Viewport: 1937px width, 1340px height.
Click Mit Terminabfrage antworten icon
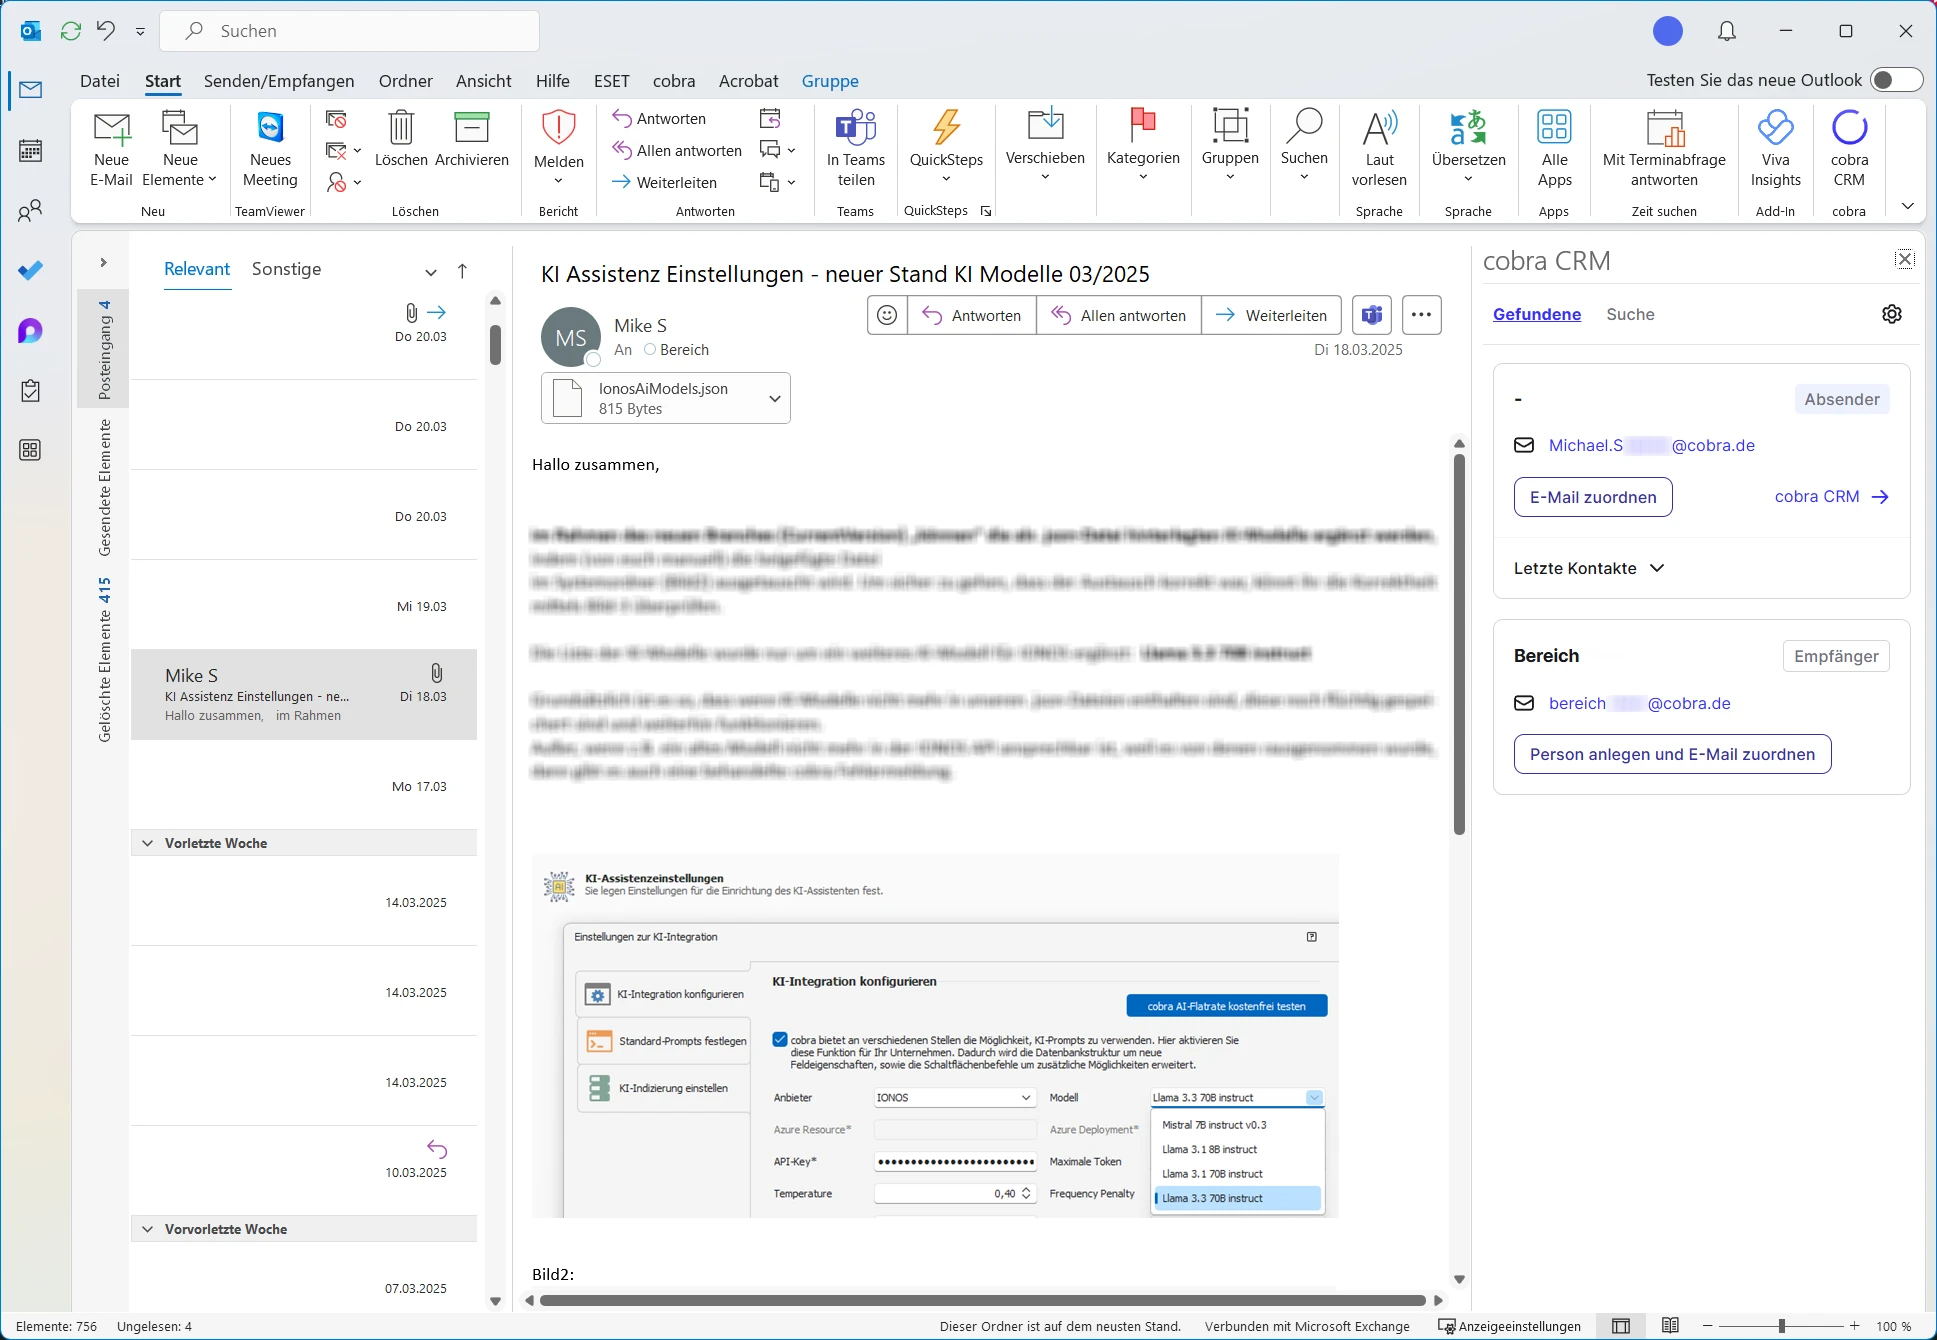point(1664,128)
